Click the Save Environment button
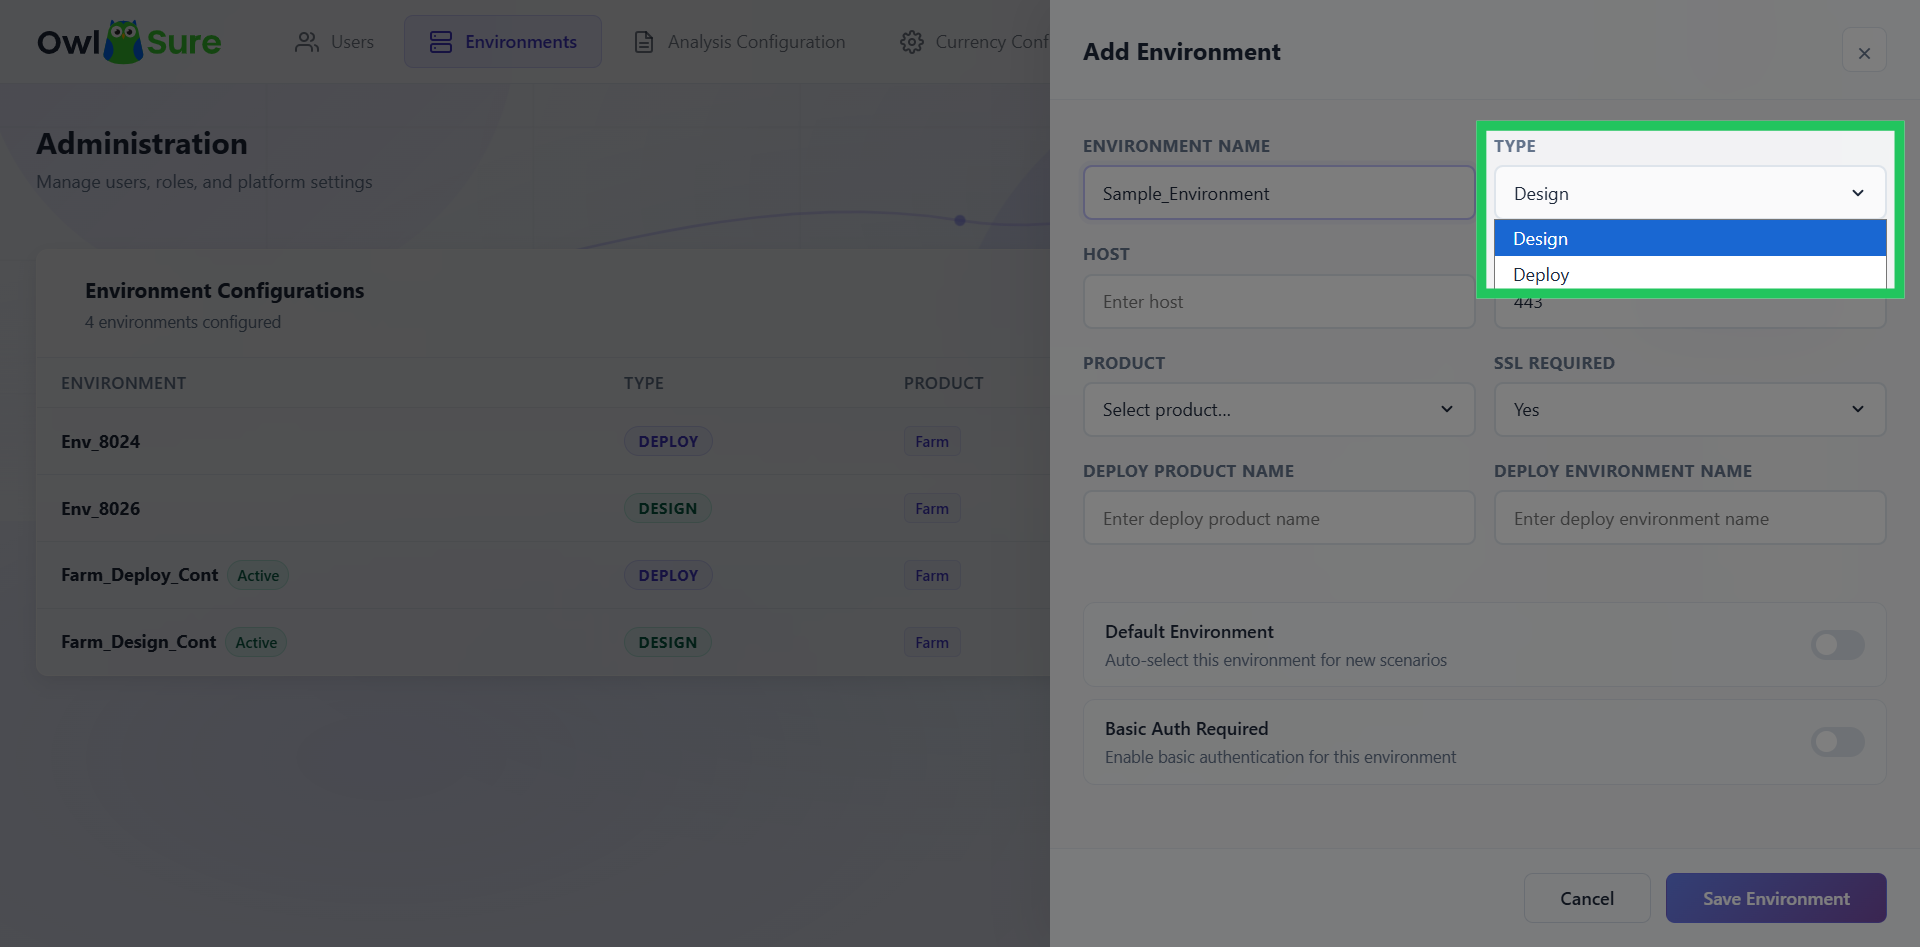Screen dimensions: 1920x947 click(1776, 898)
